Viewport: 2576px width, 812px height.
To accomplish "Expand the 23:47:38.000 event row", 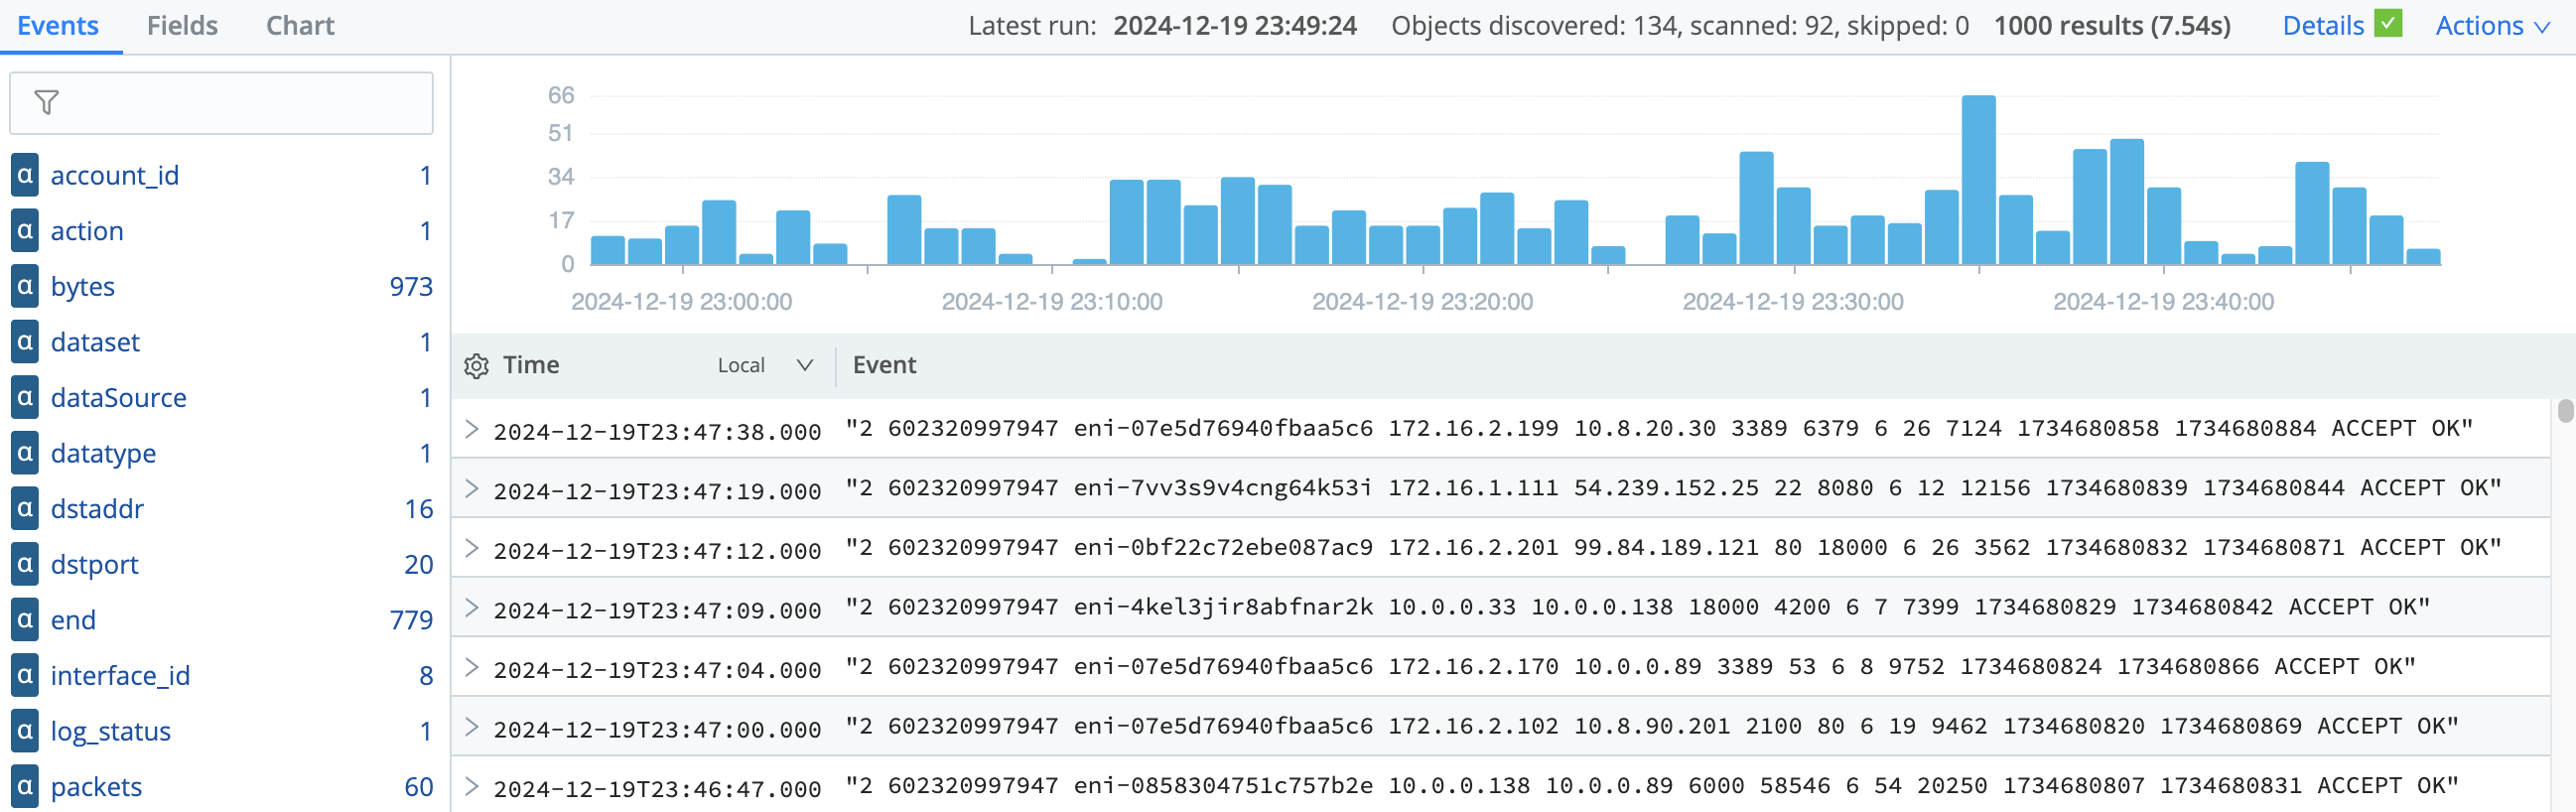I will (472, 429).
